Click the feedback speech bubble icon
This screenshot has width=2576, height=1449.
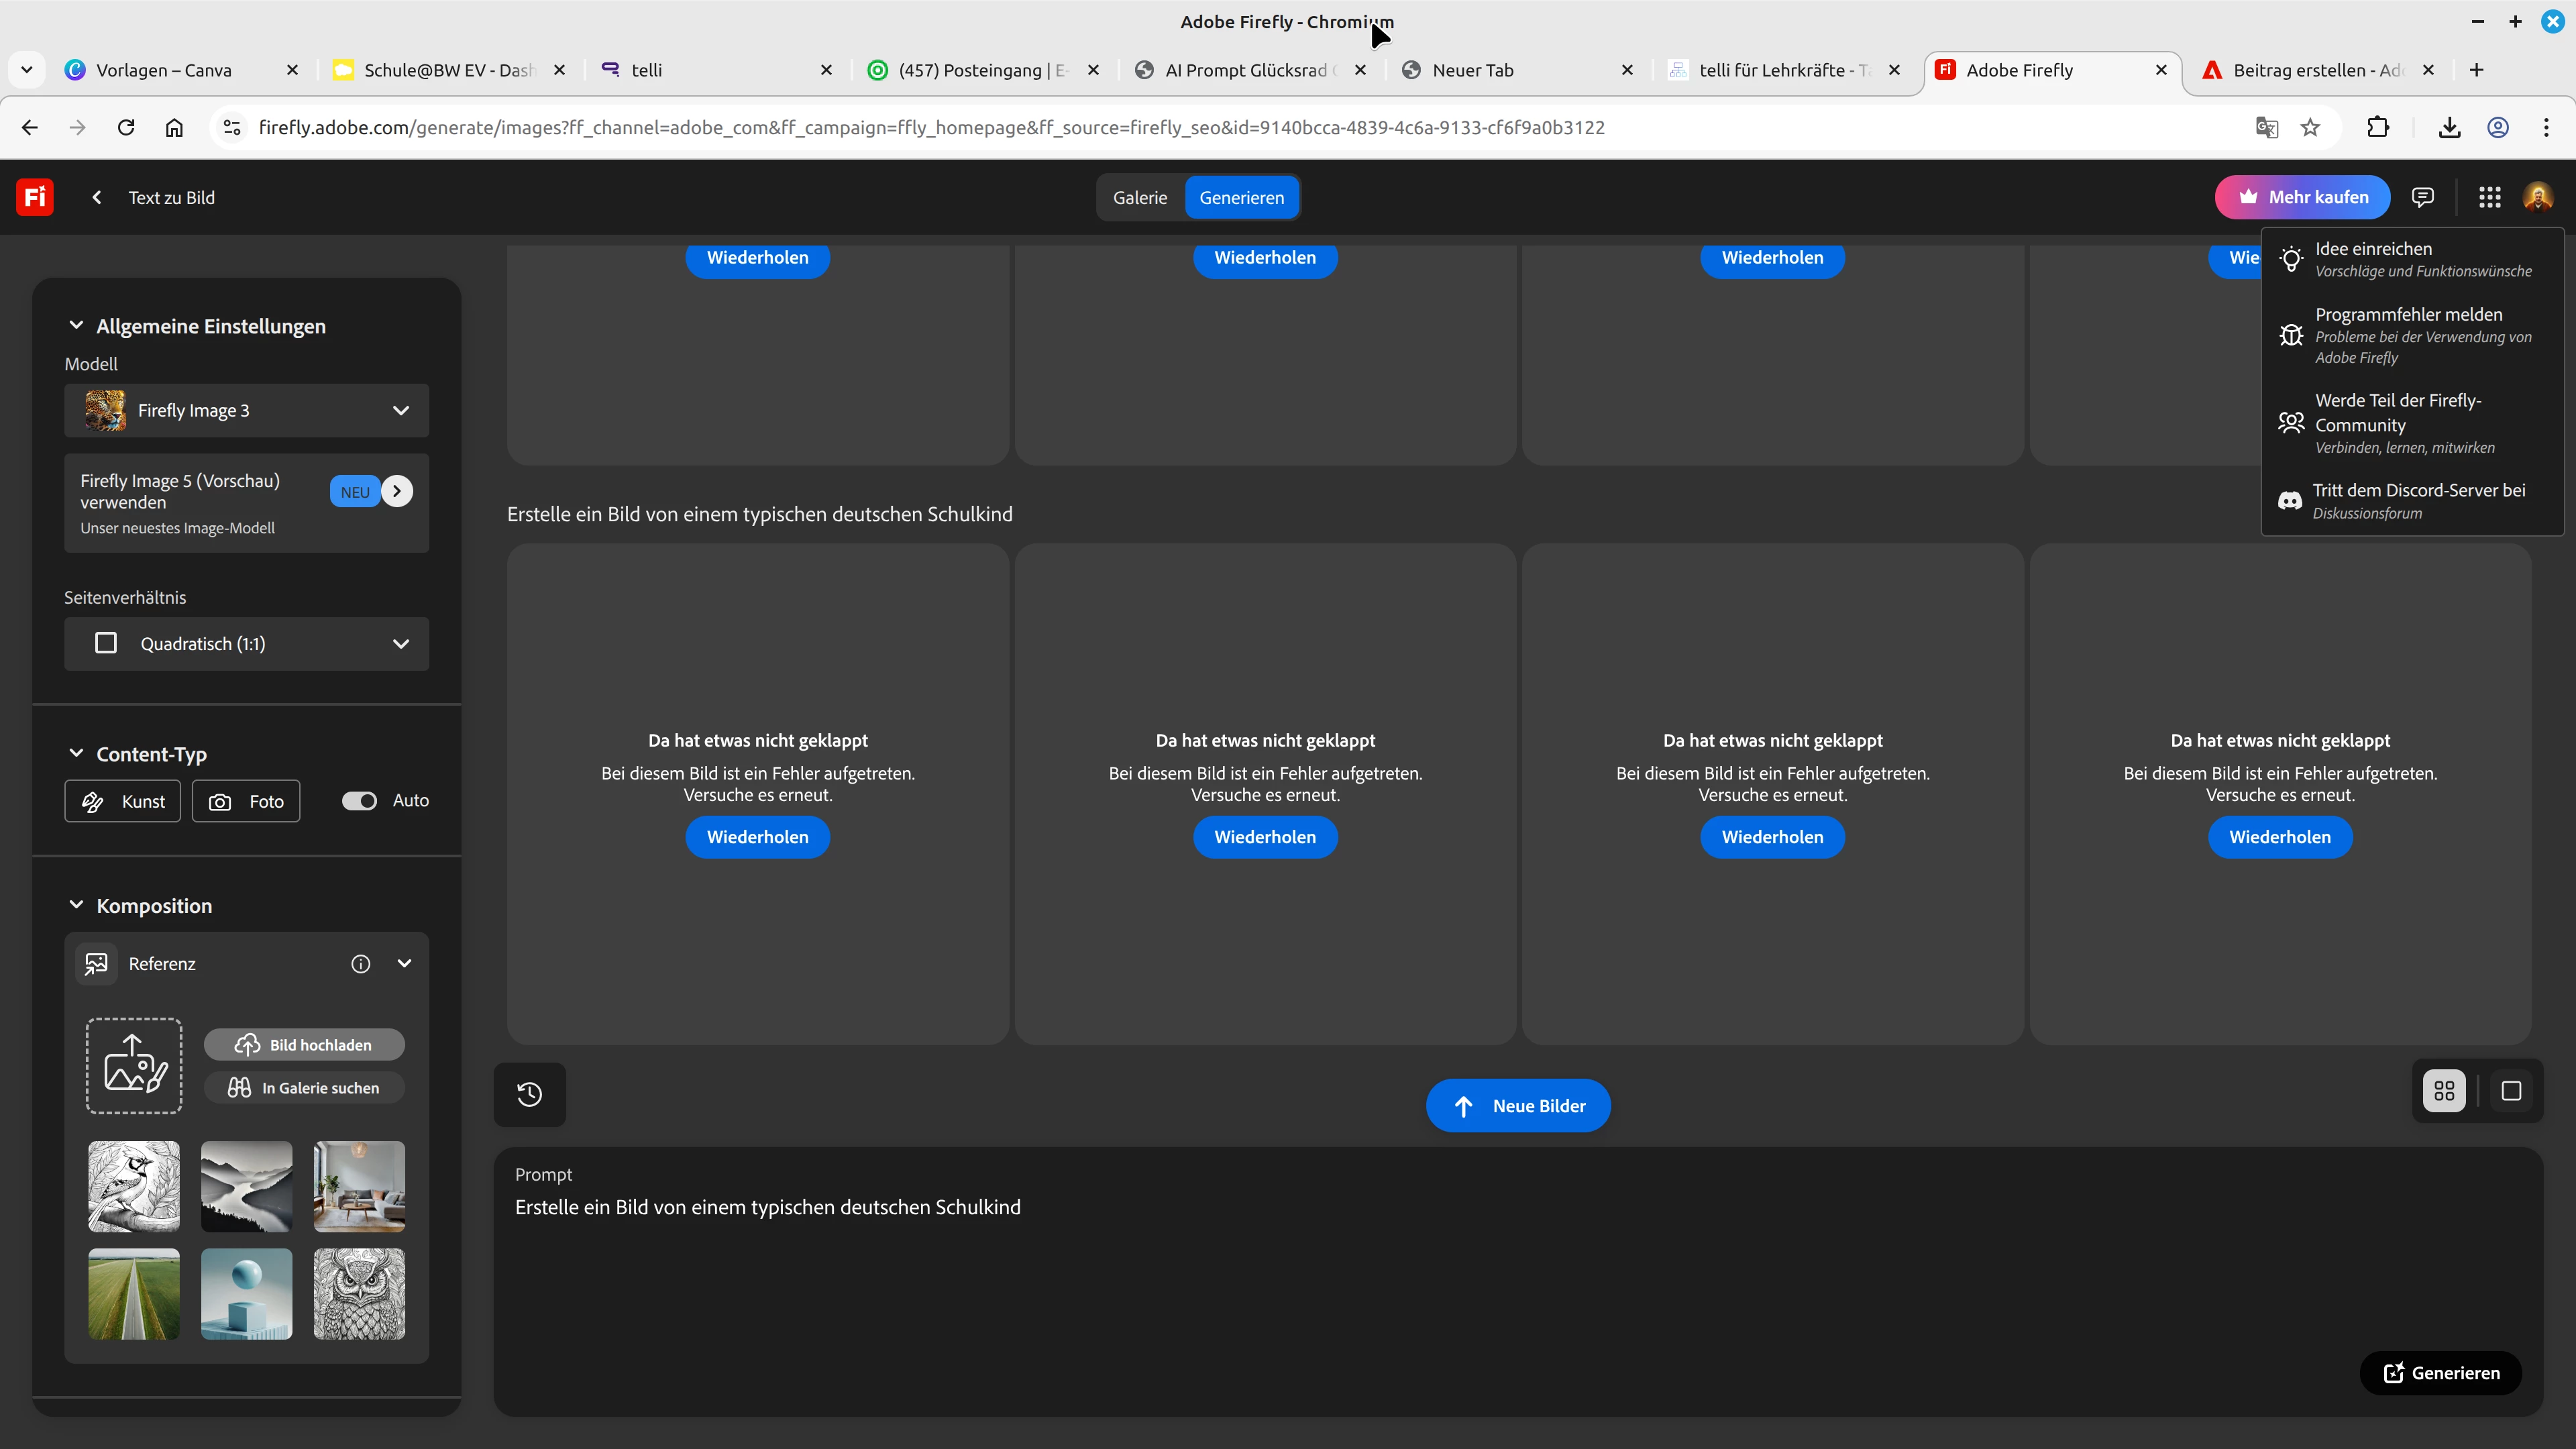click(2422, 197)
